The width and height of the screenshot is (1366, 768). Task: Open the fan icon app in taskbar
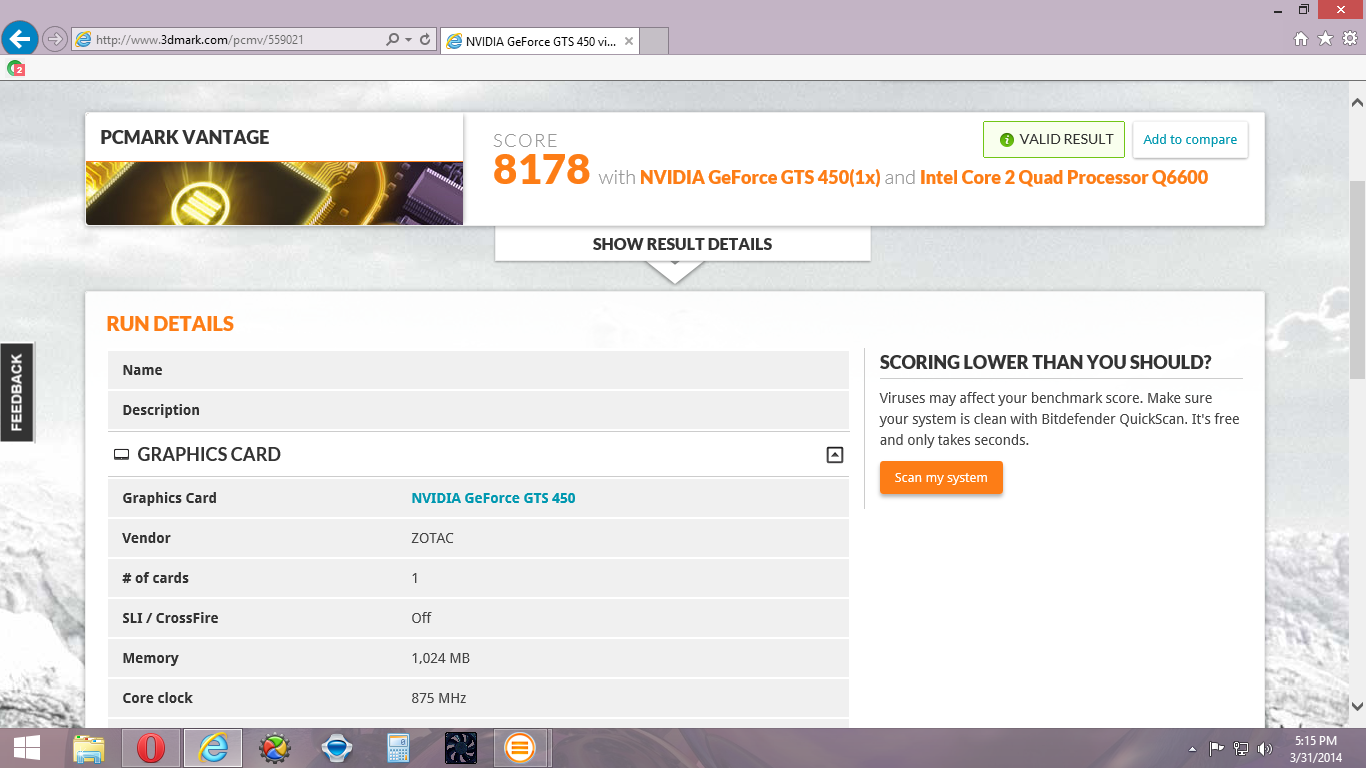[461, 748]
